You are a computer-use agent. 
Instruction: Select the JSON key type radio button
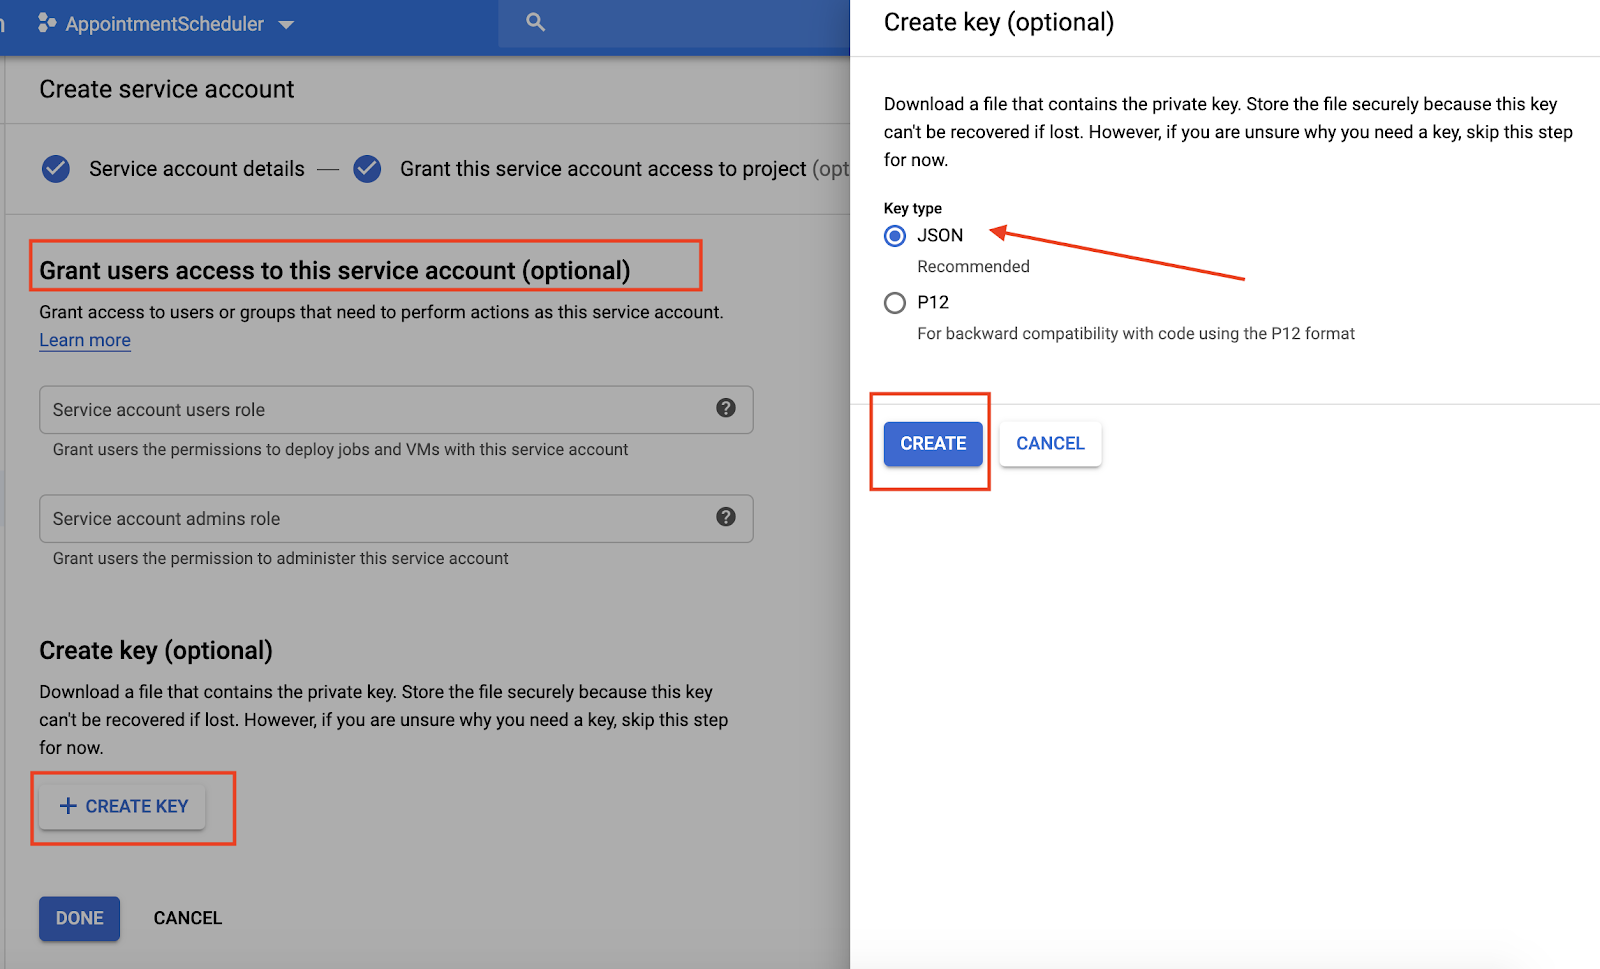895,236
